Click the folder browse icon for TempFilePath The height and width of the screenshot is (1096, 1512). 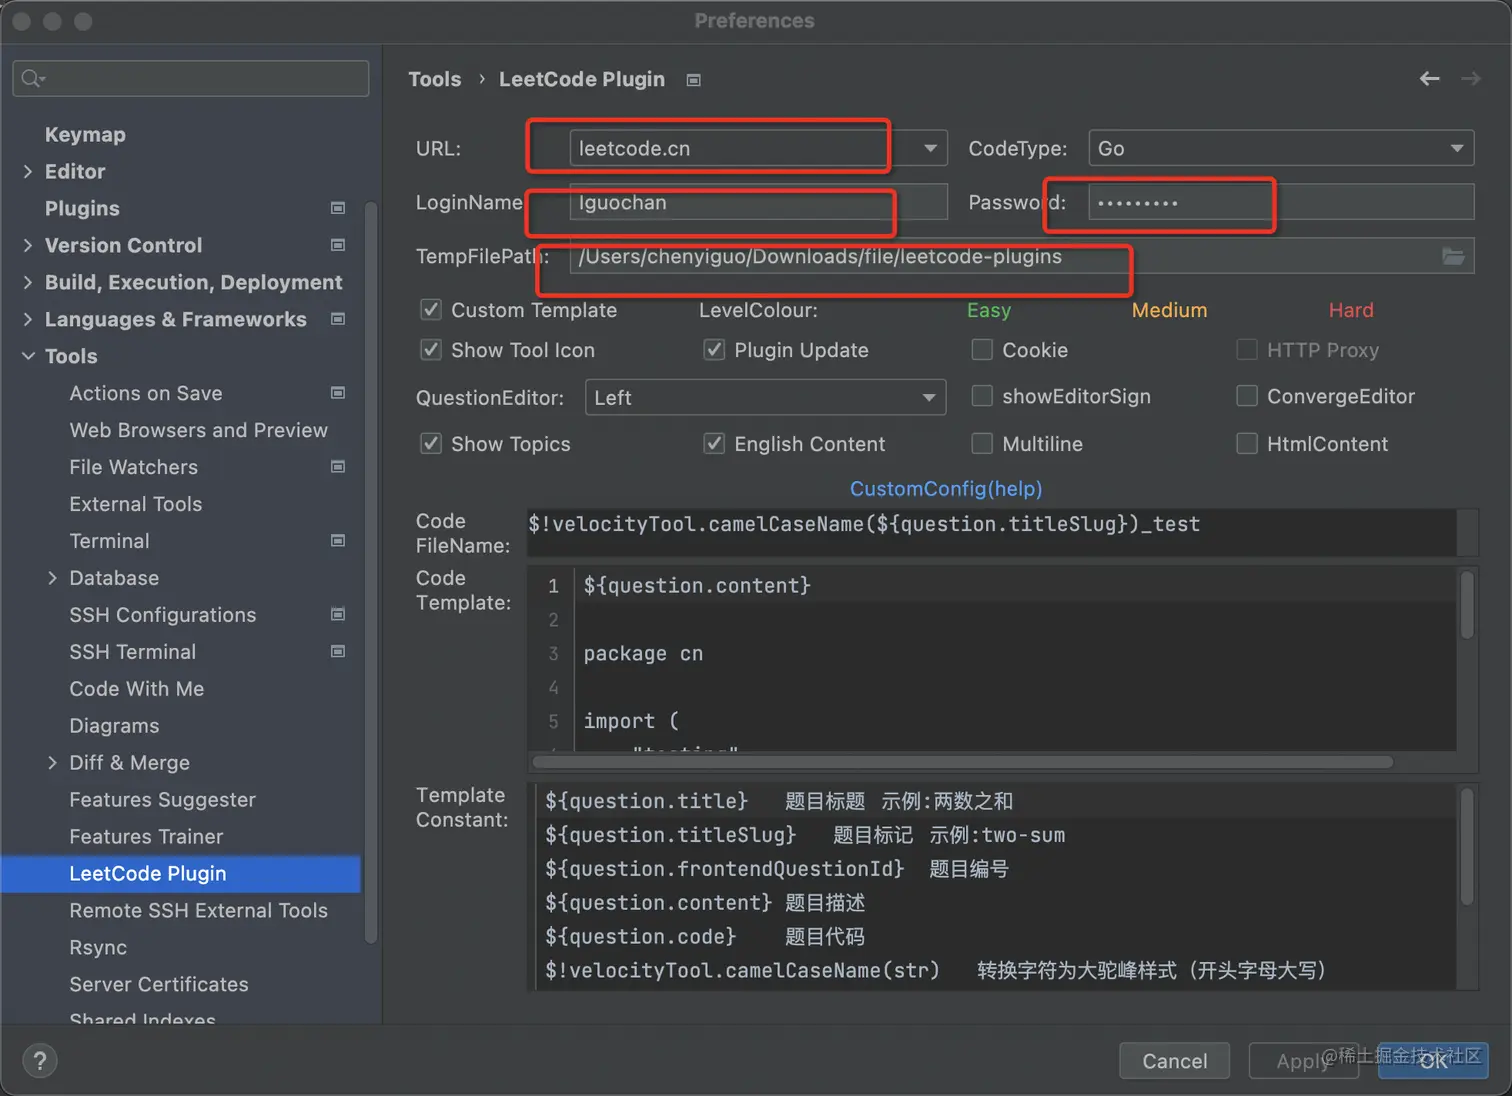pos(1453,256)
